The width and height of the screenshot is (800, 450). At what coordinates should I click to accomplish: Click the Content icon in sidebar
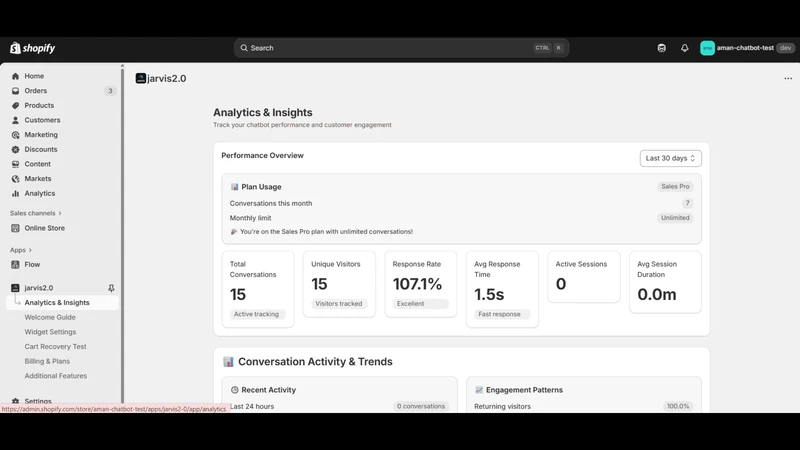click(x=15, y=164)
